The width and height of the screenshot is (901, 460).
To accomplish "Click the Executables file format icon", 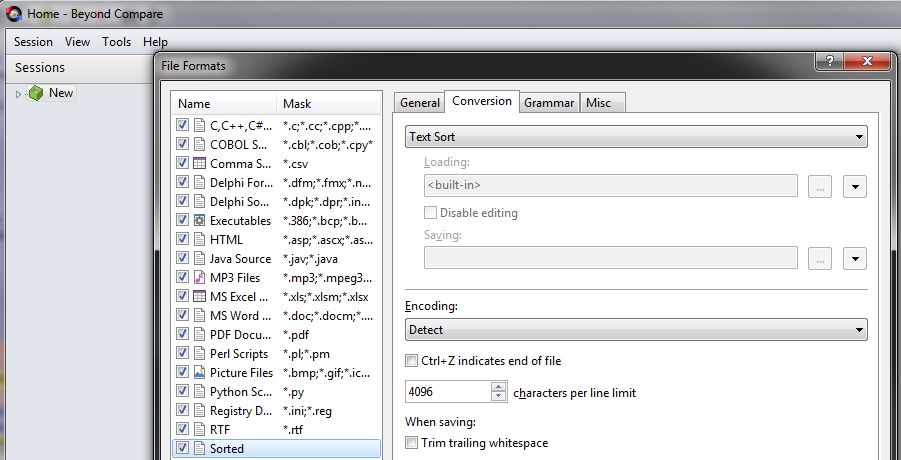I will coord(200,220).
